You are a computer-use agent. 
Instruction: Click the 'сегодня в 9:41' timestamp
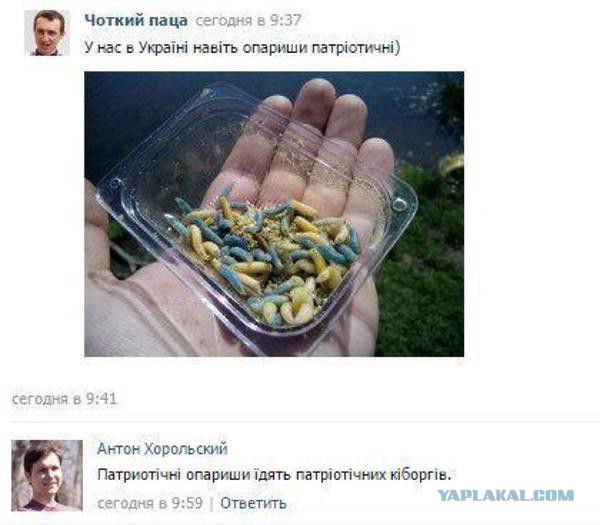(x=64, y=399)
